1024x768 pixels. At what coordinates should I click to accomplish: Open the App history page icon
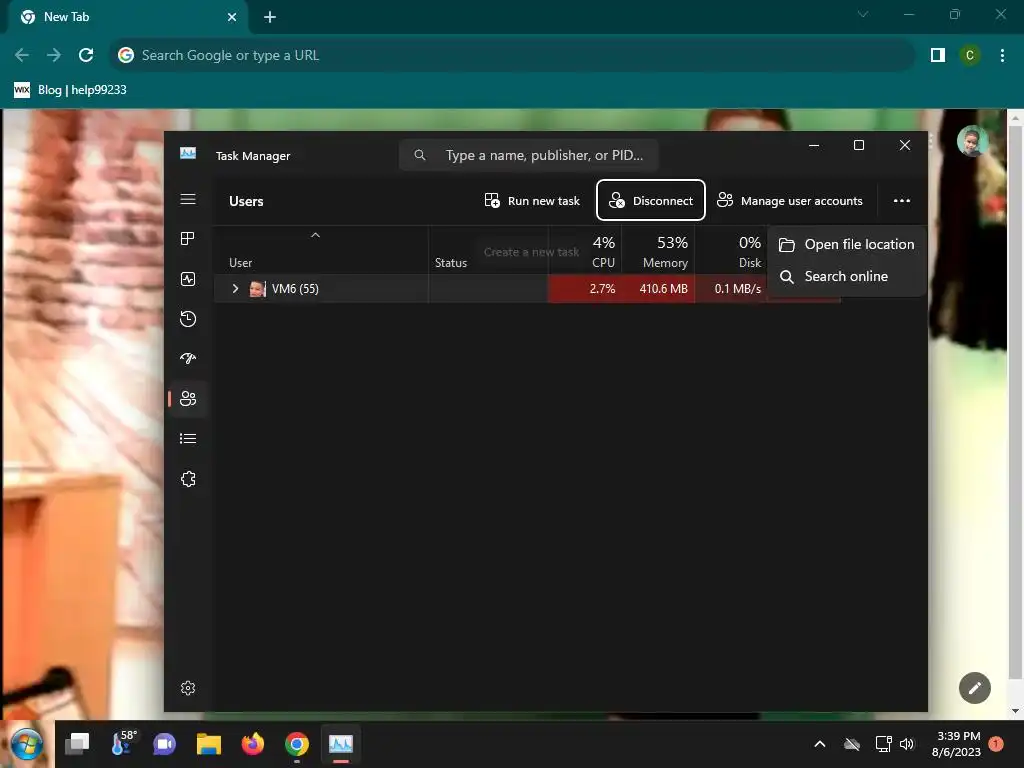188,319
